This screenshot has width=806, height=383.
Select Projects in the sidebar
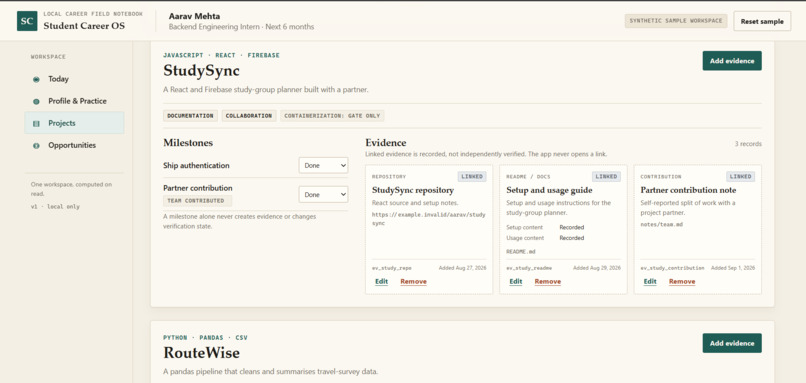tap(74, 123)
